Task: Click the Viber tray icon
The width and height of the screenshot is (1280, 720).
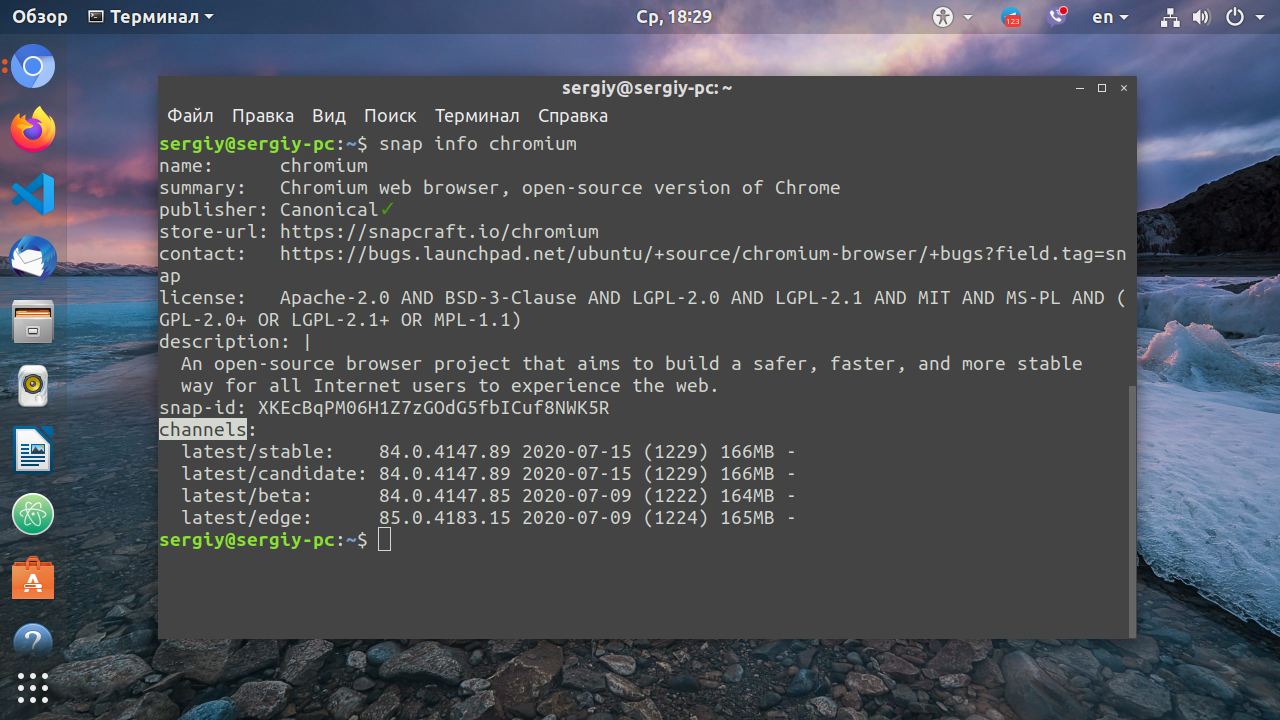Action: 1057,17
